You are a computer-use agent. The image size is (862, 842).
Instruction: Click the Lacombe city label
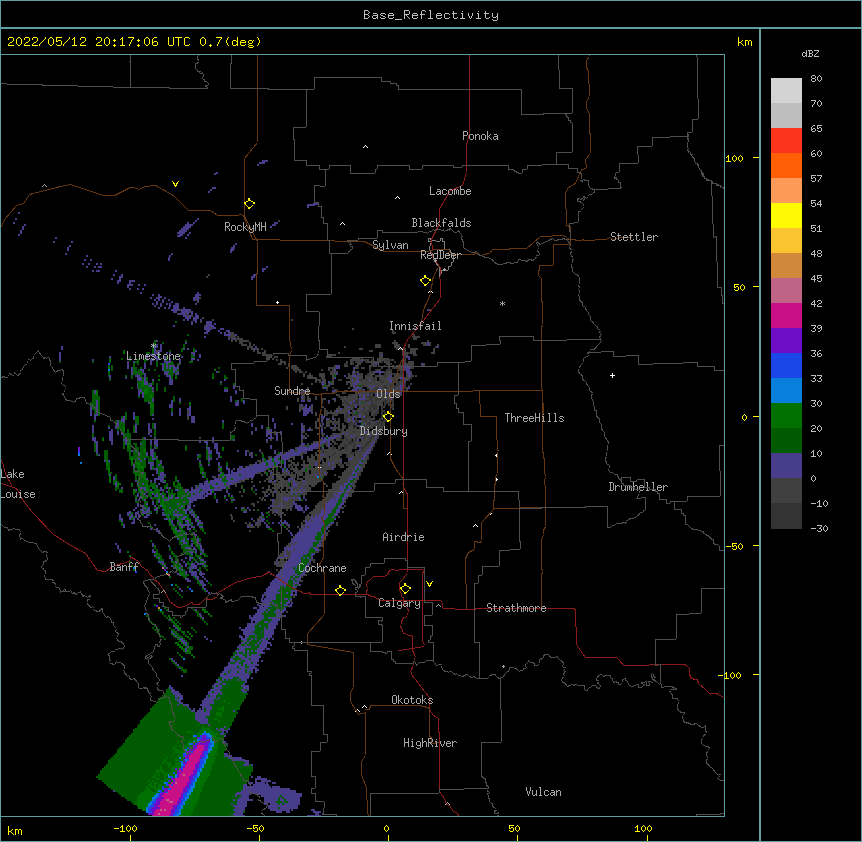(x=450, y=191)
